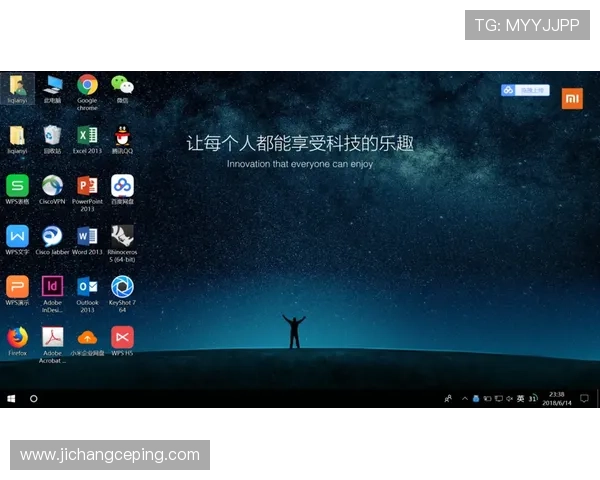Click the Baidu Netdisk desktop icon

point(122,185)
